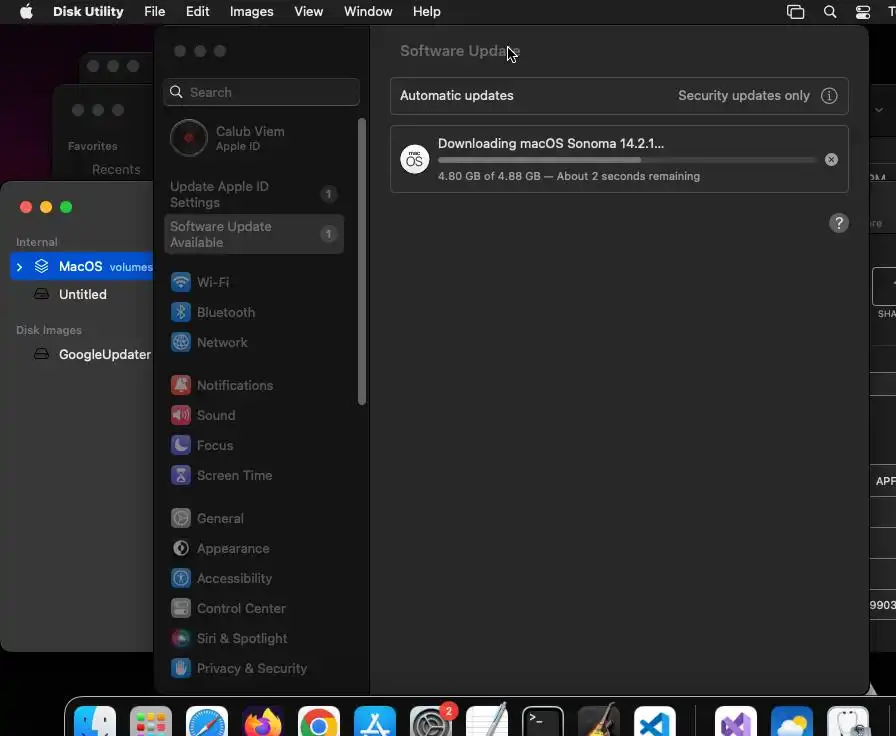Open Control Center in menu bar
This screenshot has height=736, width=896.
863,11
